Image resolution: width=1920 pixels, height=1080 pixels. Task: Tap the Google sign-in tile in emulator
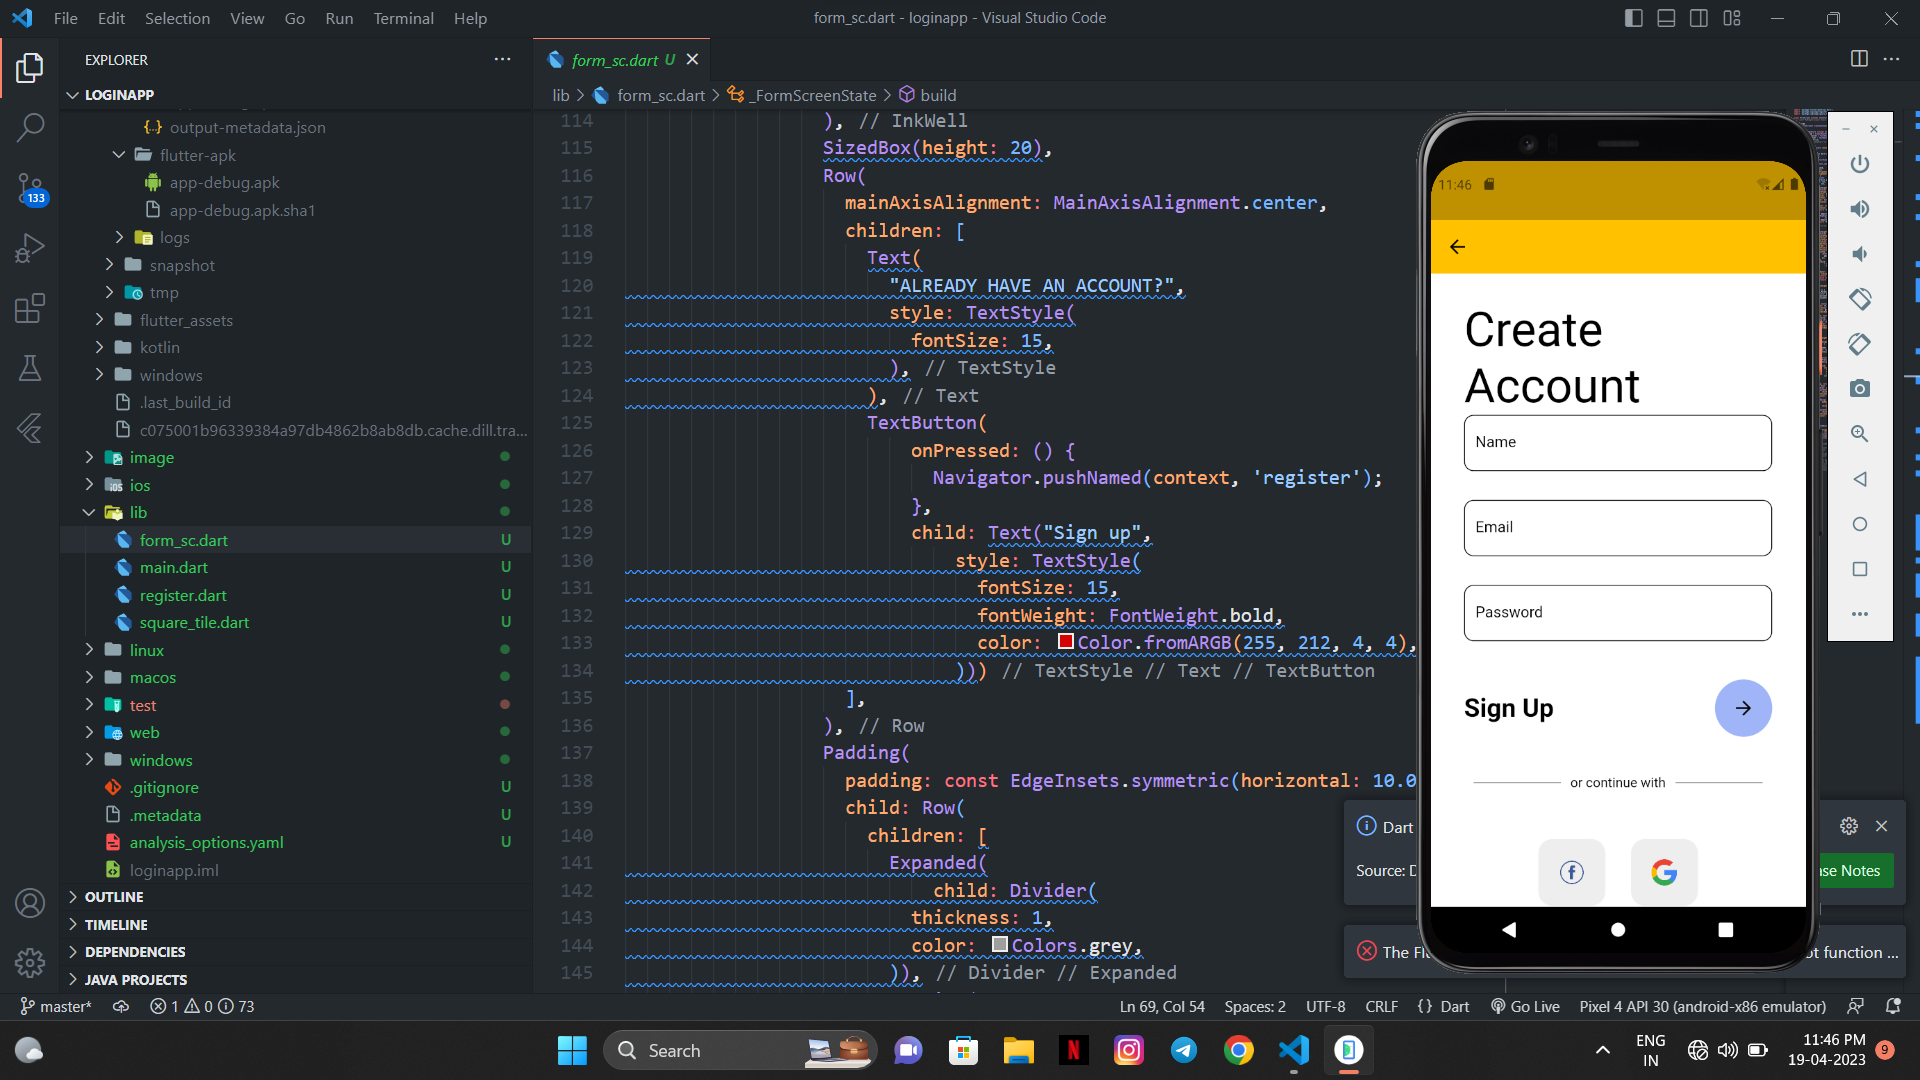pos(1664,872)
